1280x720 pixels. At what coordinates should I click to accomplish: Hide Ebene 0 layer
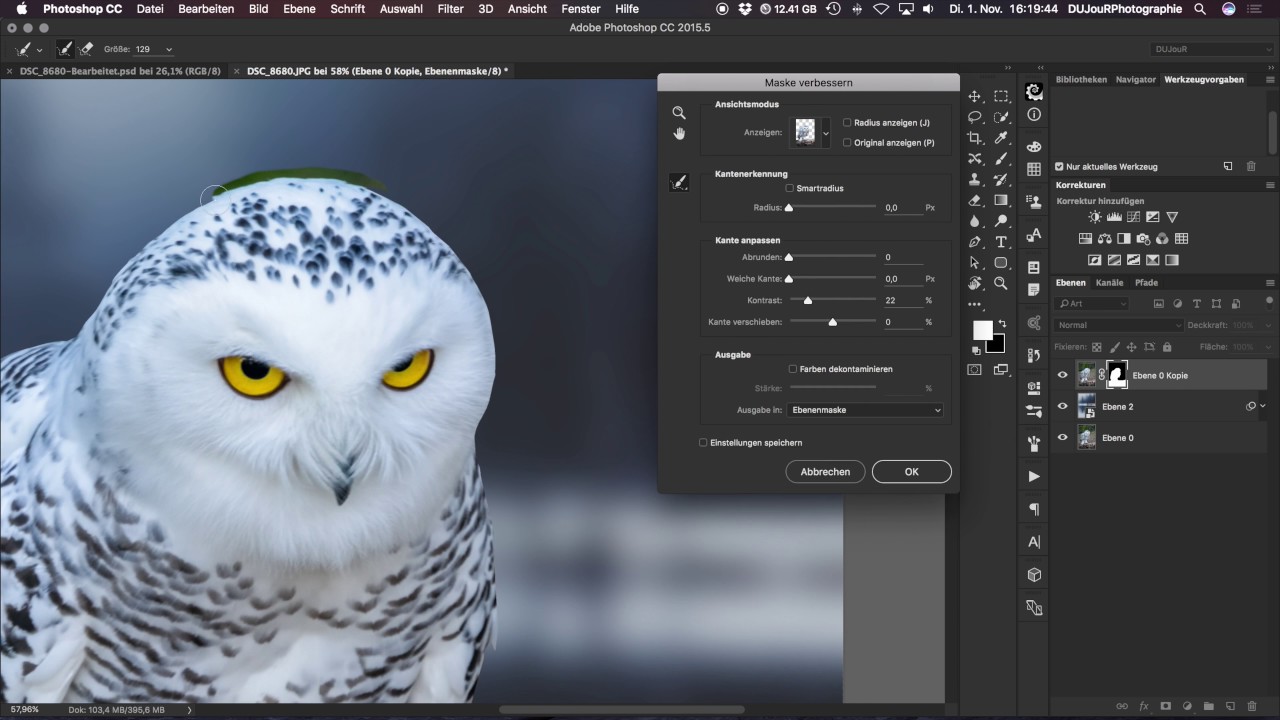pyautogui.click(x=1063, y=438)
